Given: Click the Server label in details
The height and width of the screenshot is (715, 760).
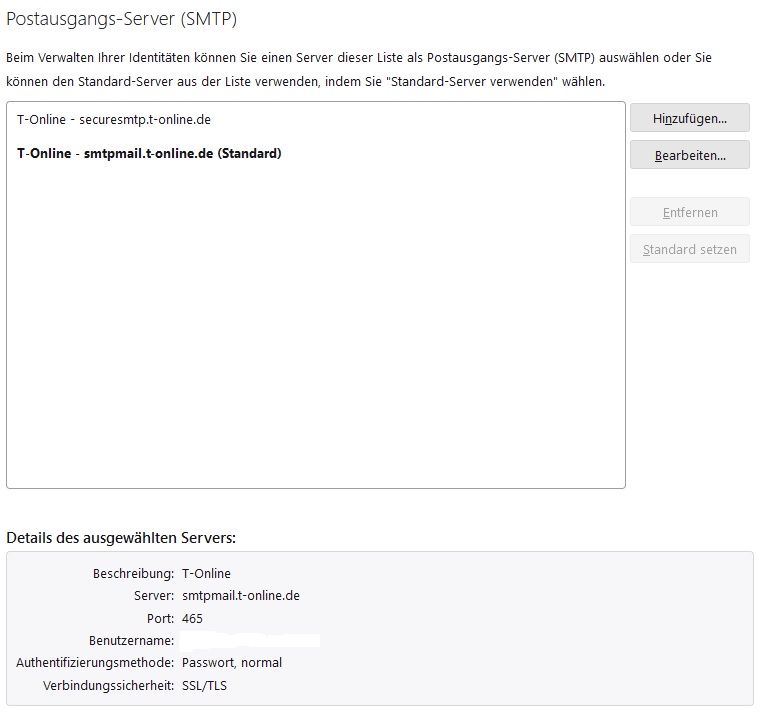Looking at the screenshot, I should click(x=154, y=596).
